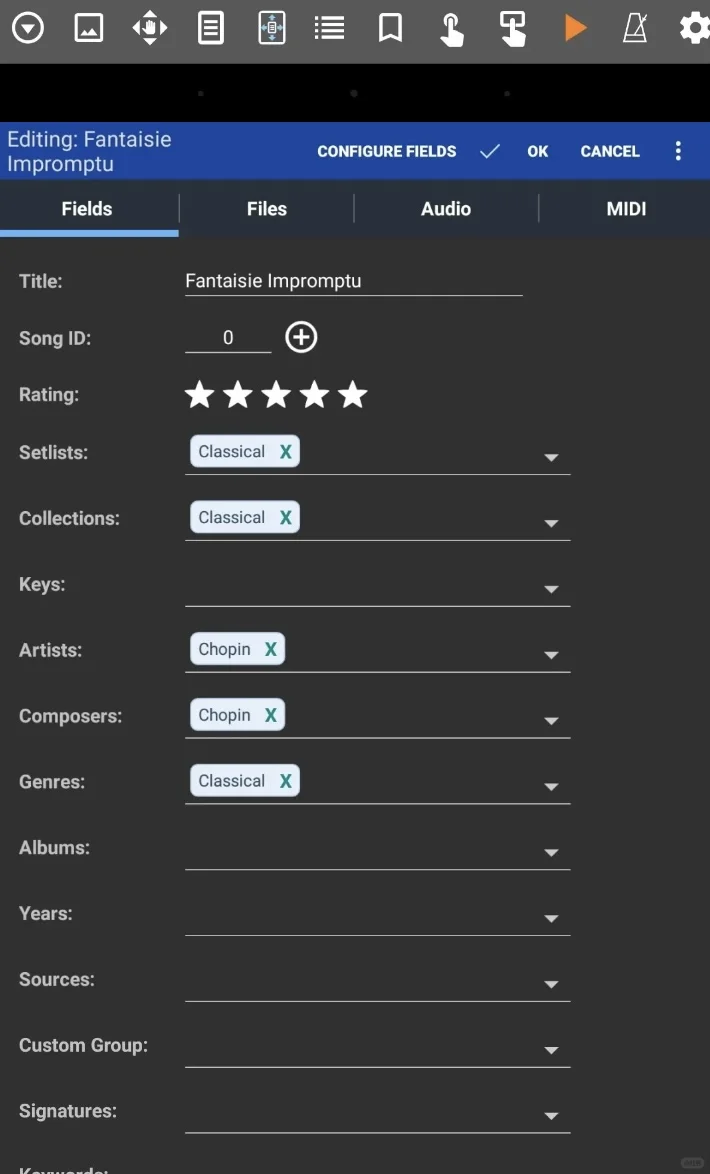710x1174 pixels.
Task: Remove Chopin tag from Composers
Action: pos(270,716)
